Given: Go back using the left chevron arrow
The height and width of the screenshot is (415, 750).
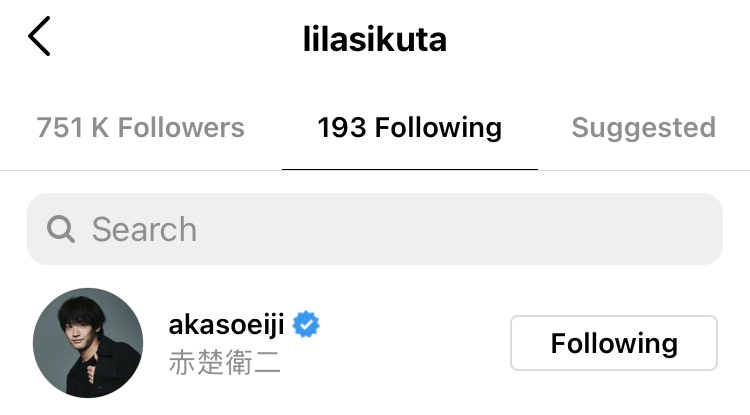Looking at the screenshot, I should coord(39,36).
